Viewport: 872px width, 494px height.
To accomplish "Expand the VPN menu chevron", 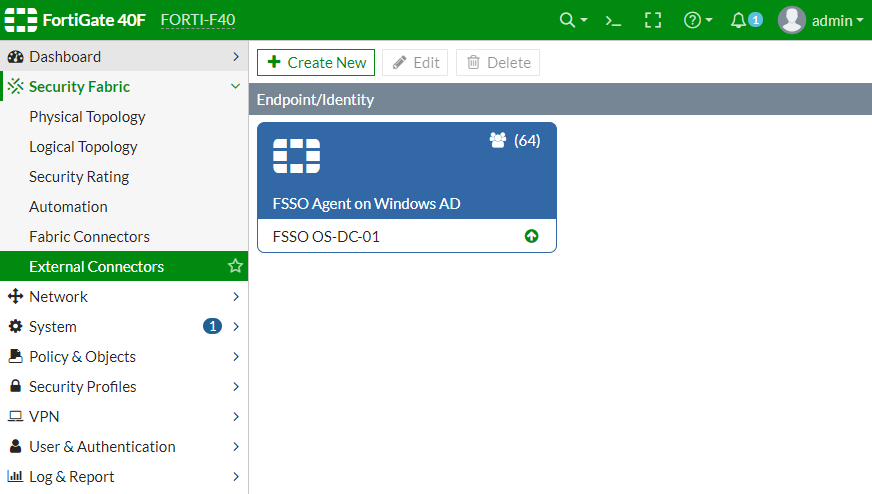I will [236, 417].
